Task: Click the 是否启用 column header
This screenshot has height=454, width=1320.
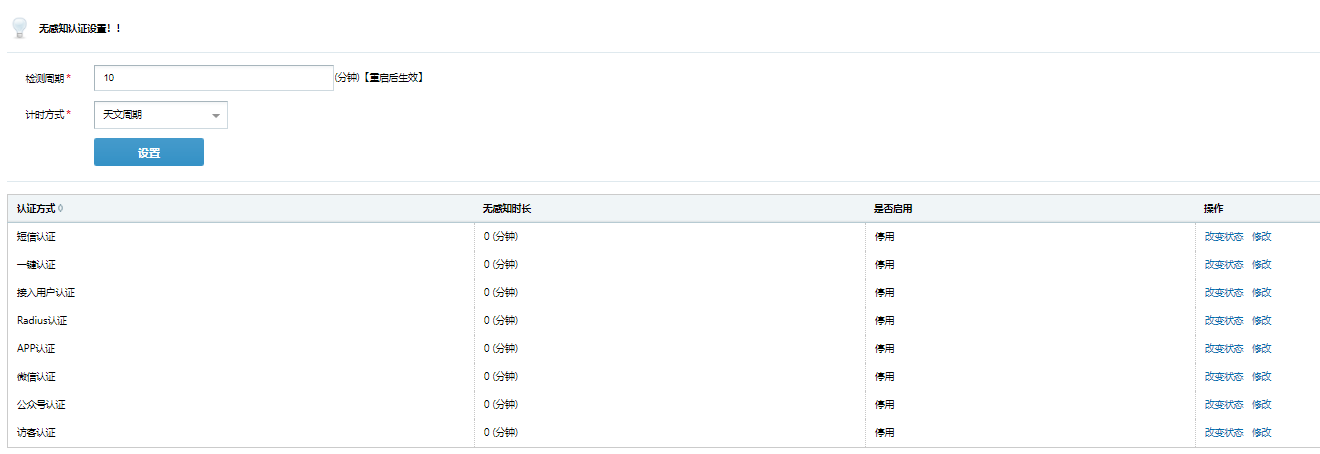Action: click(894, 209)
